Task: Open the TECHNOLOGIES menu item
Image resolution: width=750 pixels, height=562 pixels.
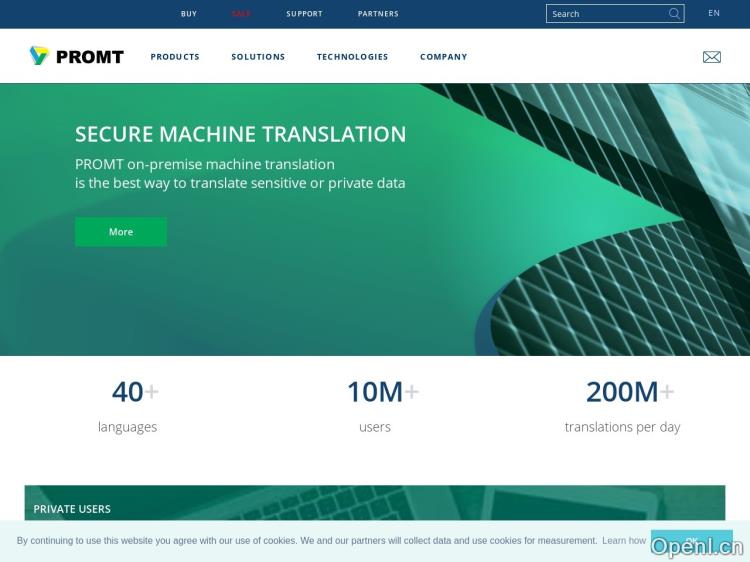Action: [x=352, y=57]
